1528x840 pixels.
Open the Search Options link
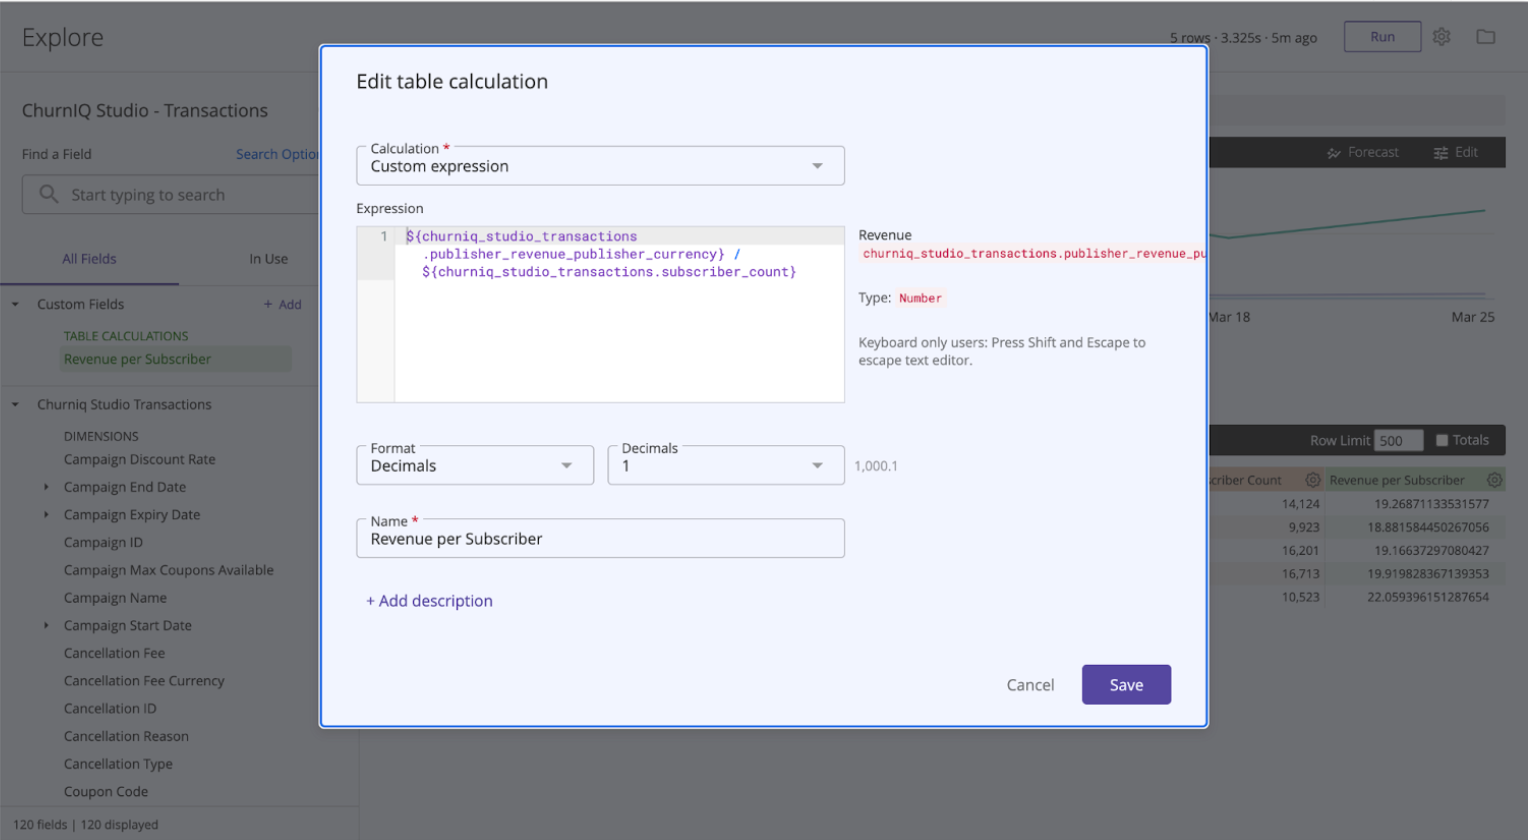click(x=277, y=154)
